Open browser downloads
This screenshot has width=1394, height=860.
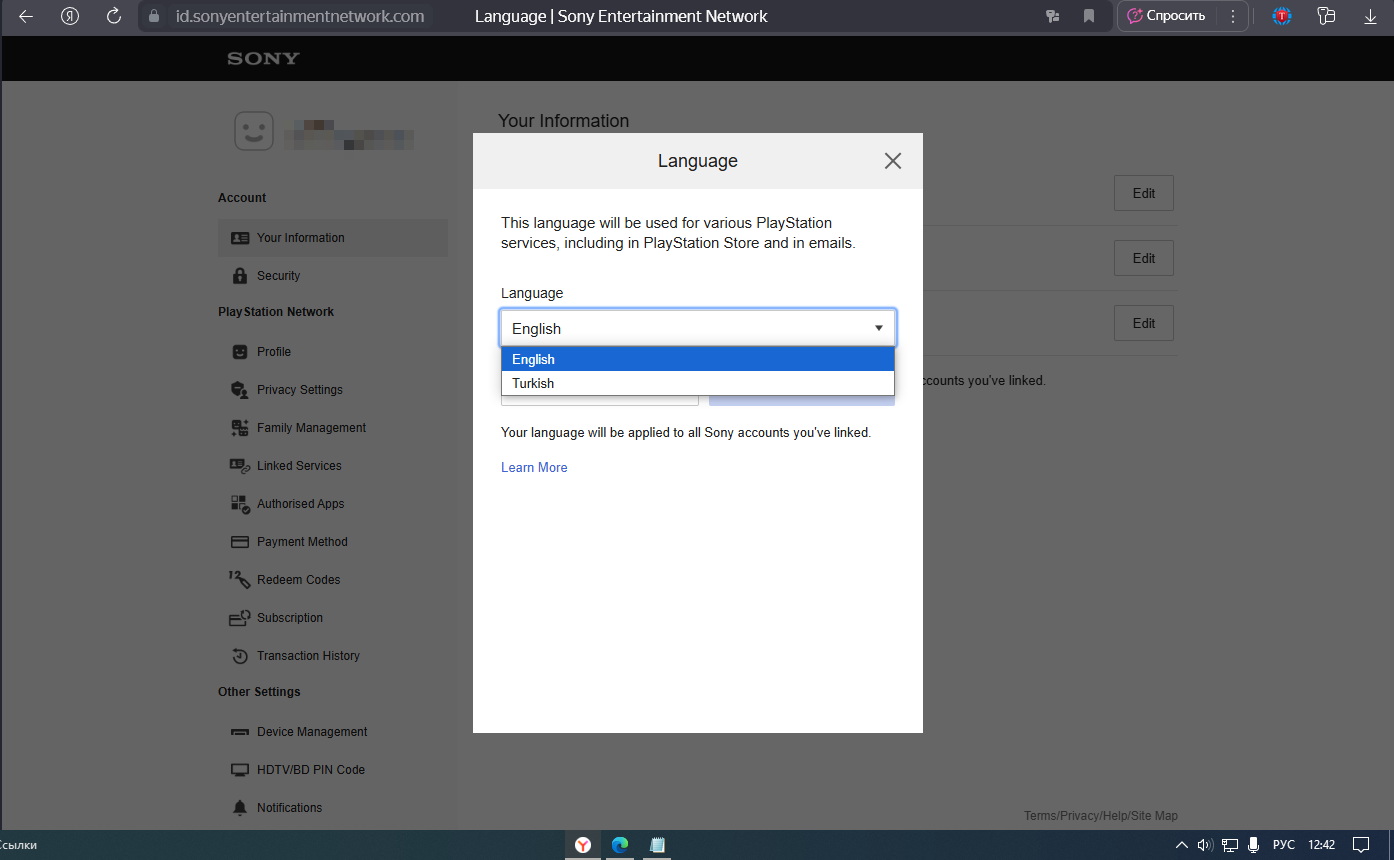click(1371, 16)
